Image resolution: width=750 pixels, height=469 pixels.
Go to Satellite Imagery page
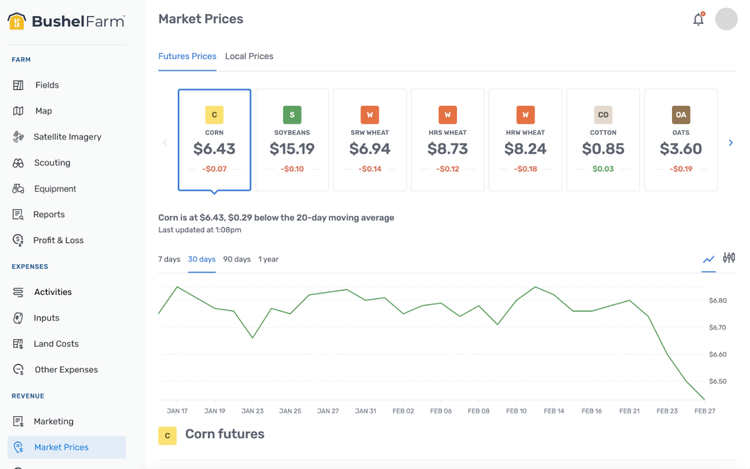point(67,137)
